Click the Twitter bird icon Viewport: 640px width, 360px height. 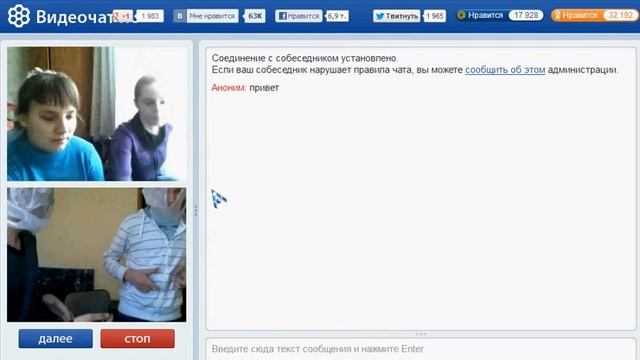[x=380, y=16]
